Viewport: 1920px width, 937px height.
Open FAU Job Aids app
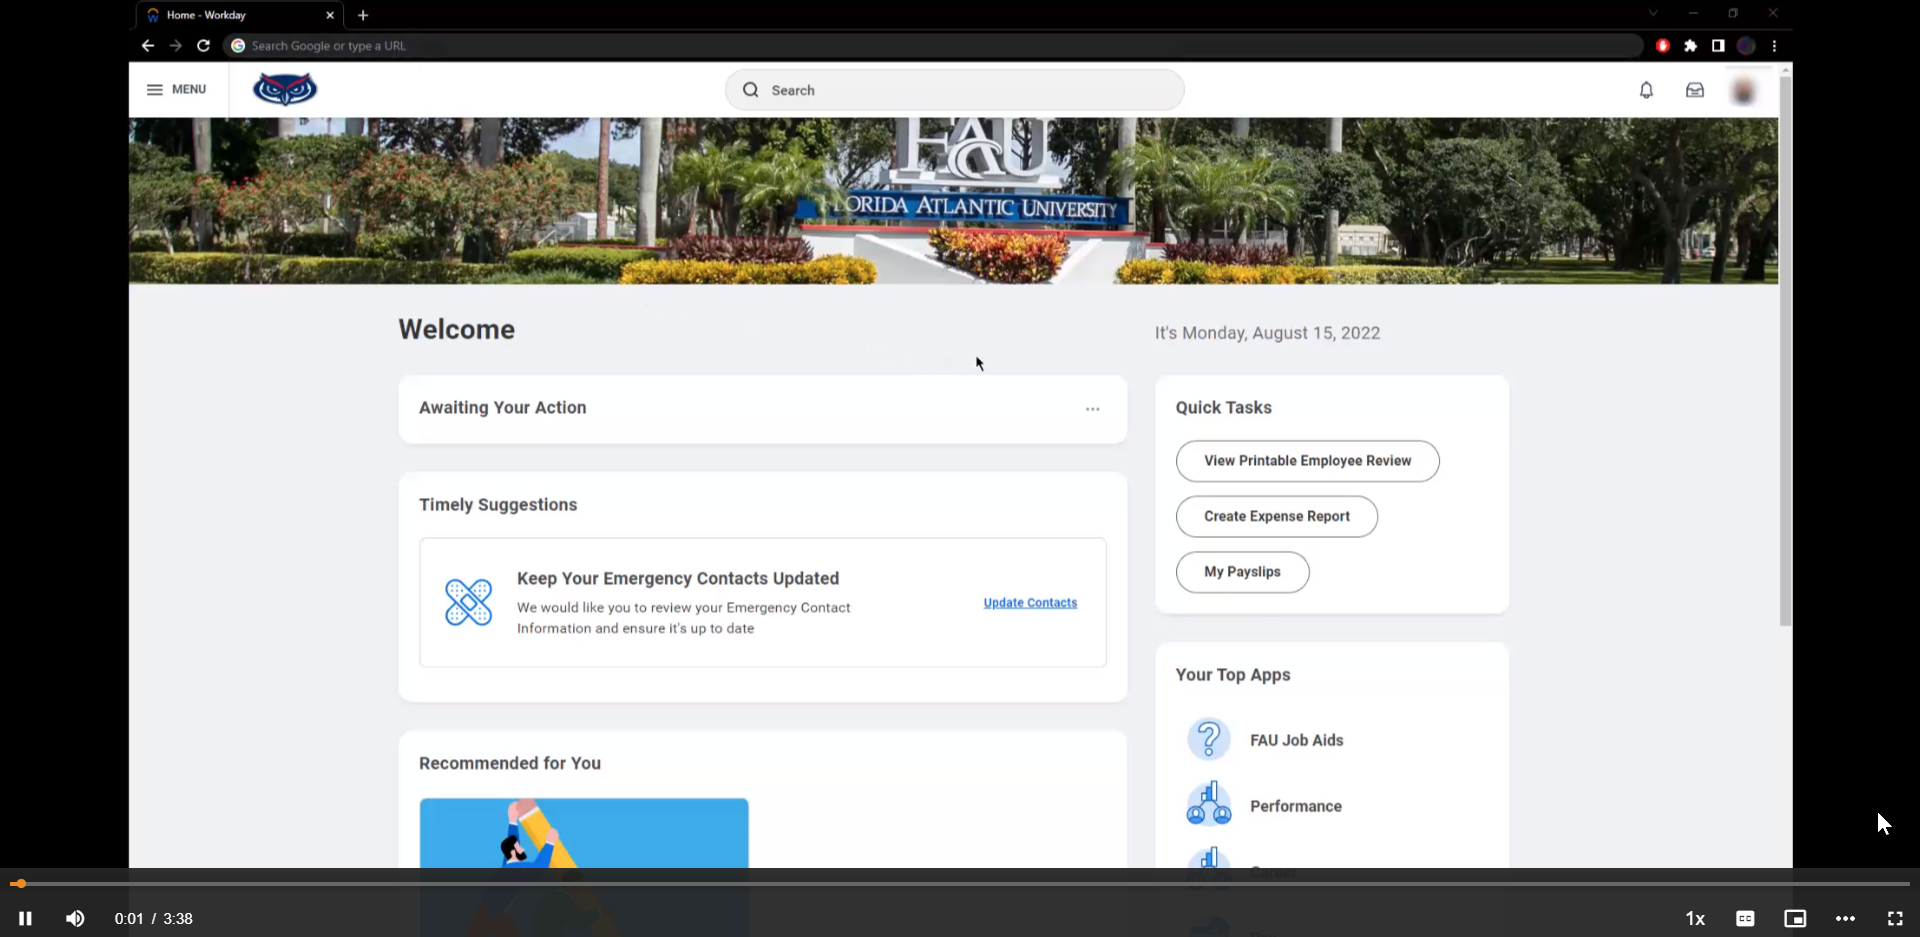[1296, 740]
